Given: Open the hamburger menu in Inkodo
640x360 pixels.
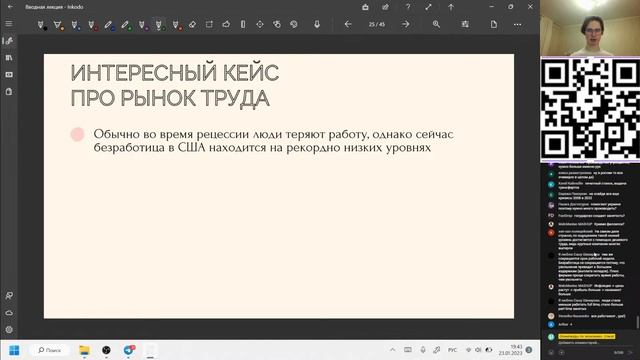Looking at the screenshot, I should (9, 24).
